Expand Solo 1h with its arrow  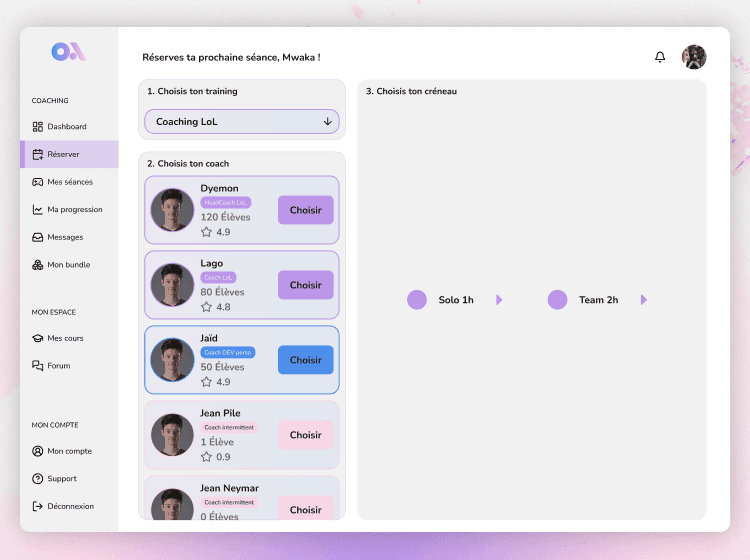pos(499,300)
